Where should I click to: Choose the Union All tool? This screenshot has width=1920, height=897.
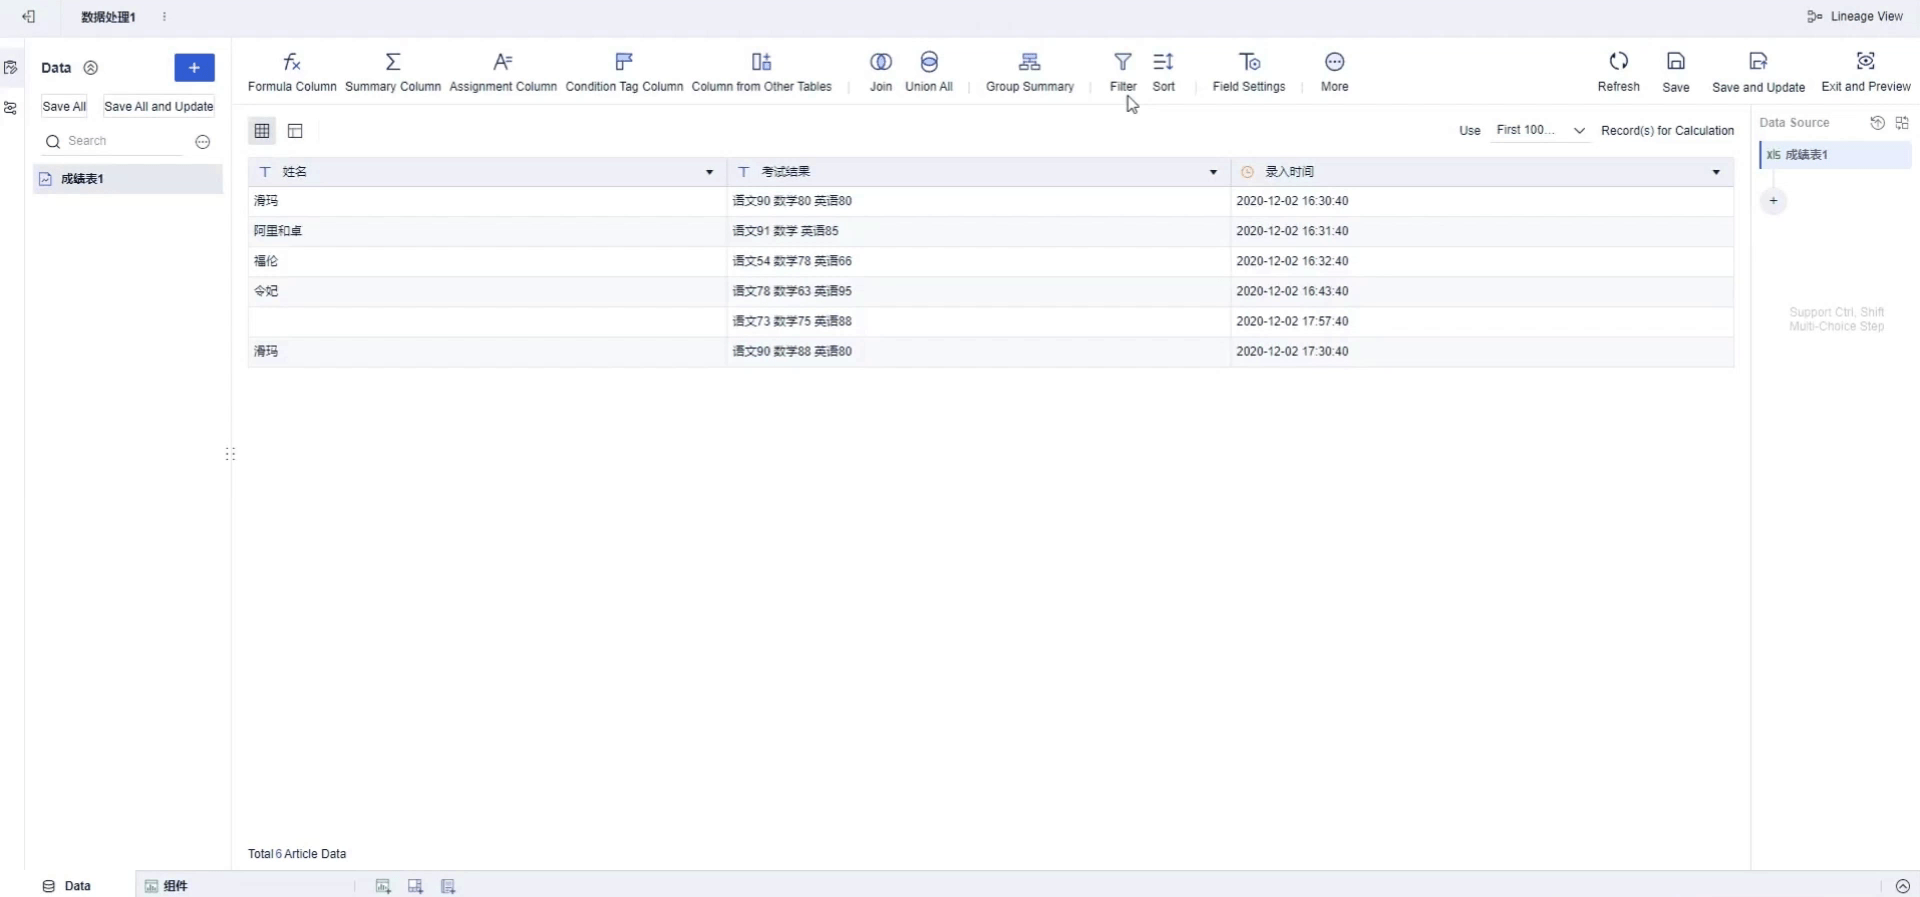(x=929, y=72)
